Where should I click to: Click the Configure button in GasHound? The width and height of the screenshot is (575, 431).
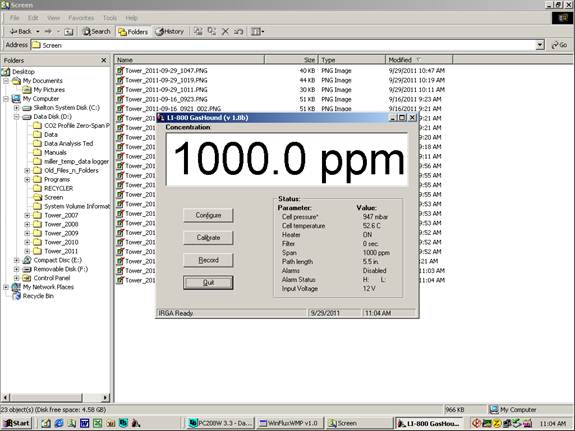pos(208,215)
